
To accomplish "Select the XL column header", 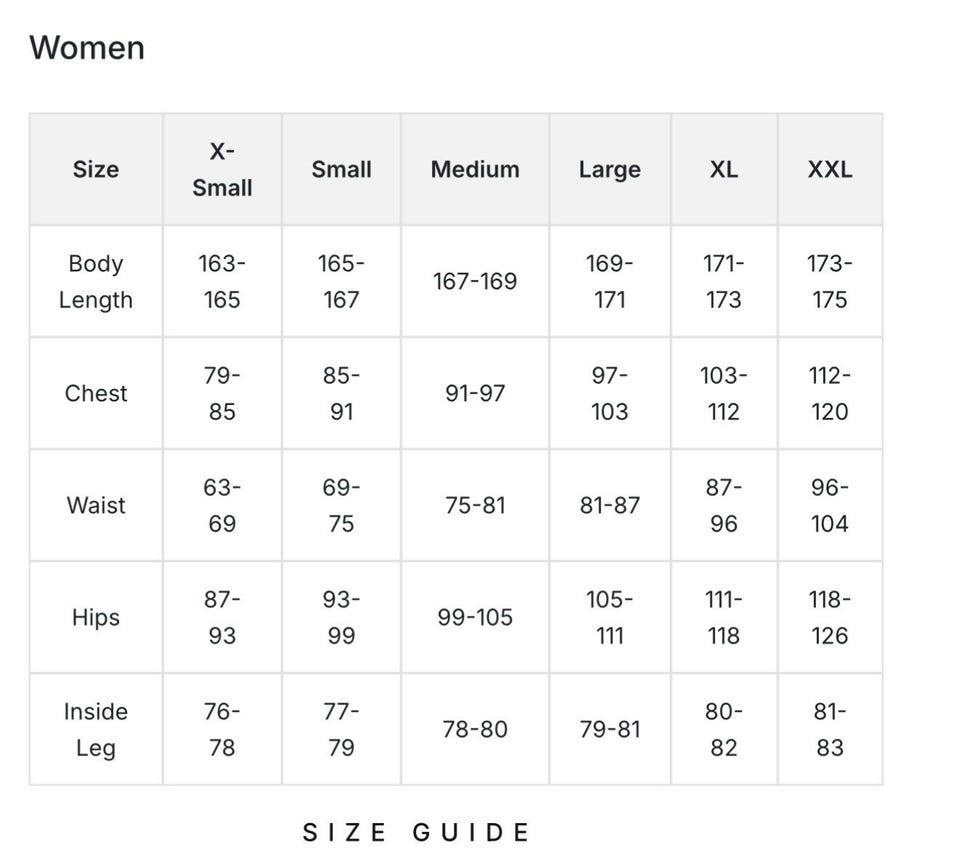I will click(724, 169).
